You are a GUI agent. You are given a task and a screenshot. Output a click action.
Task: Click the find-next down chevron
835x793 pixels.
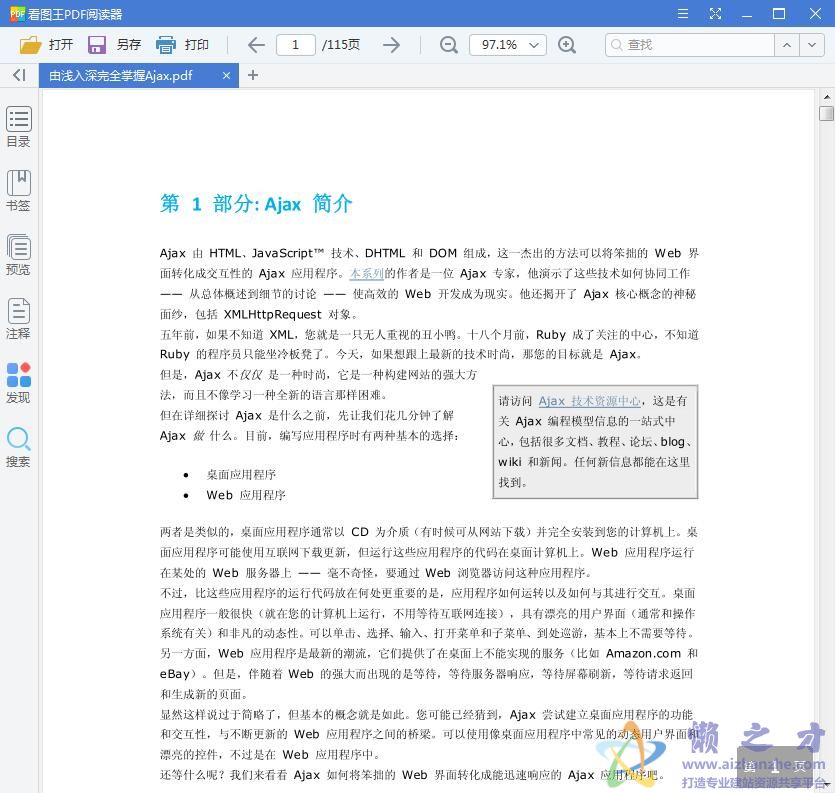click(x=813, y=45)
